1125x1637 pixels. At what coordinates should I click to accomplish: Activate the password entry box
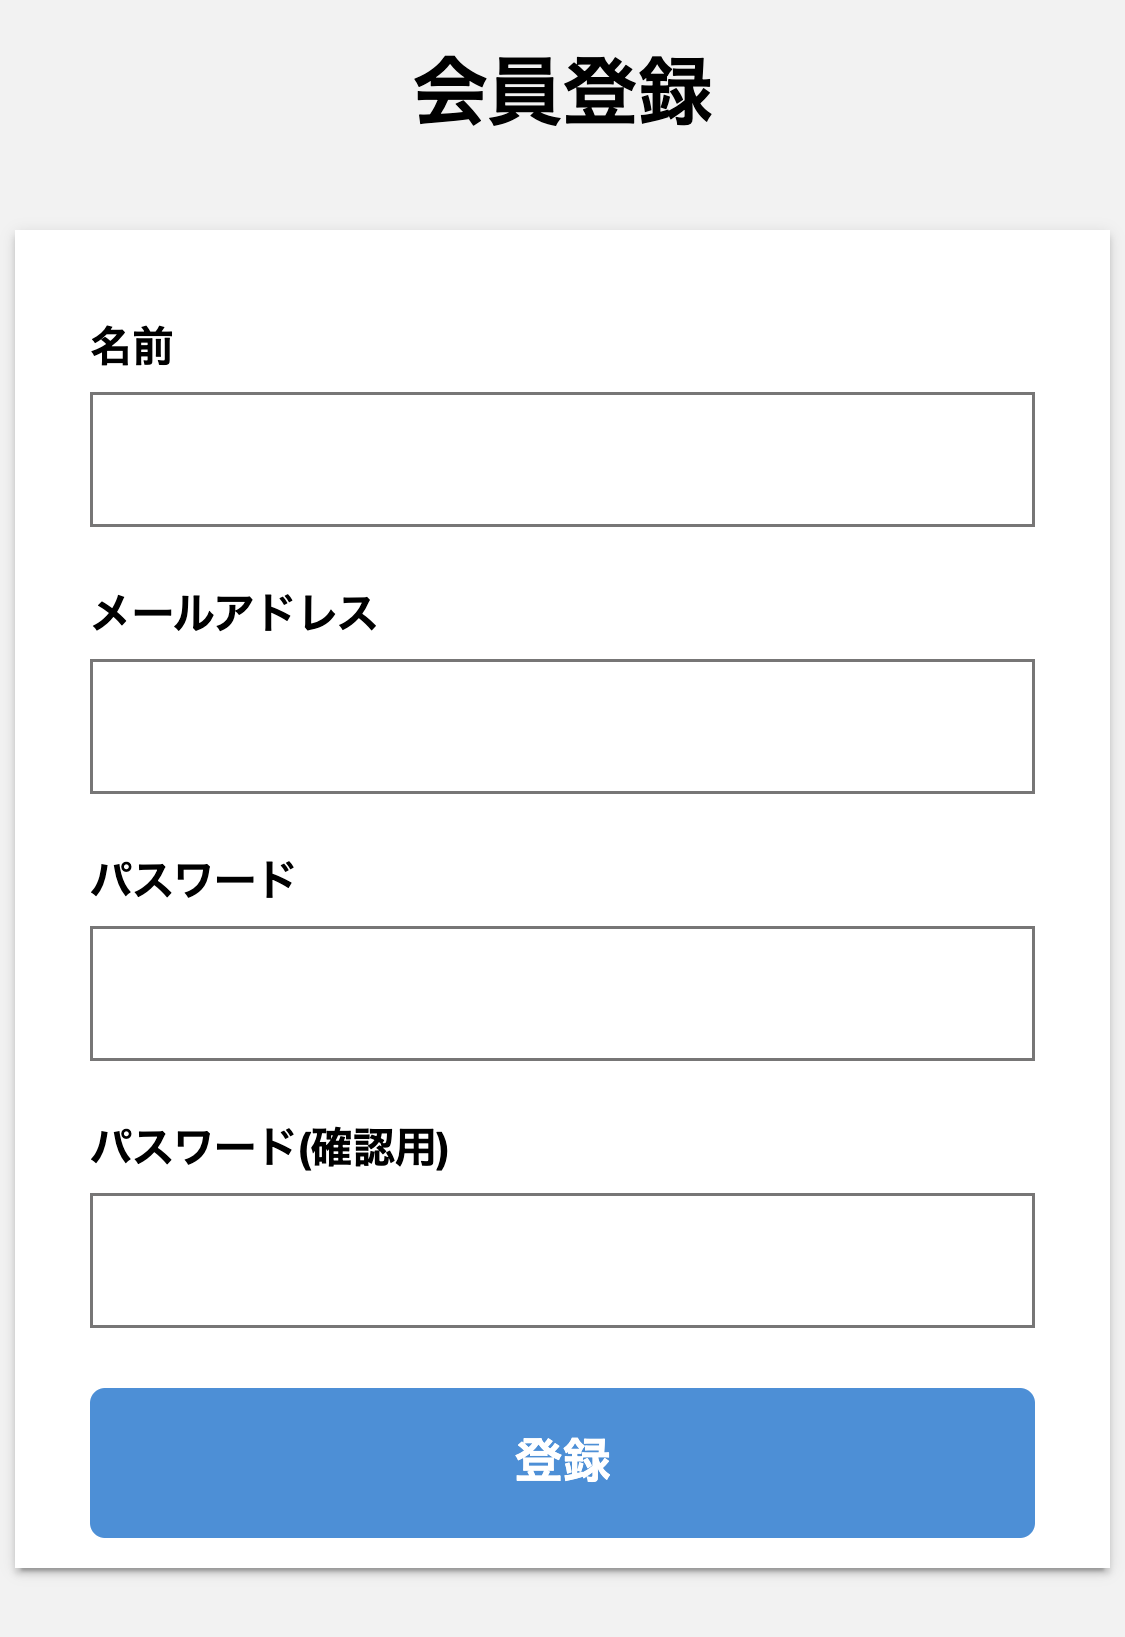[562, 993]
